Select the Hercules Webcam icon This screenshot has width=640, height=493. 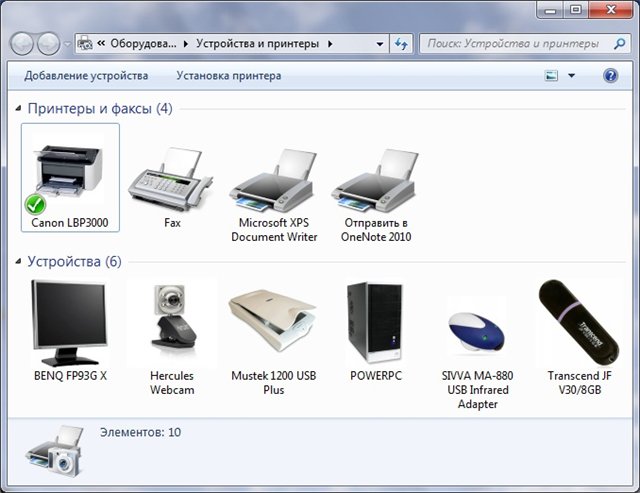click(x=172, y=322)
